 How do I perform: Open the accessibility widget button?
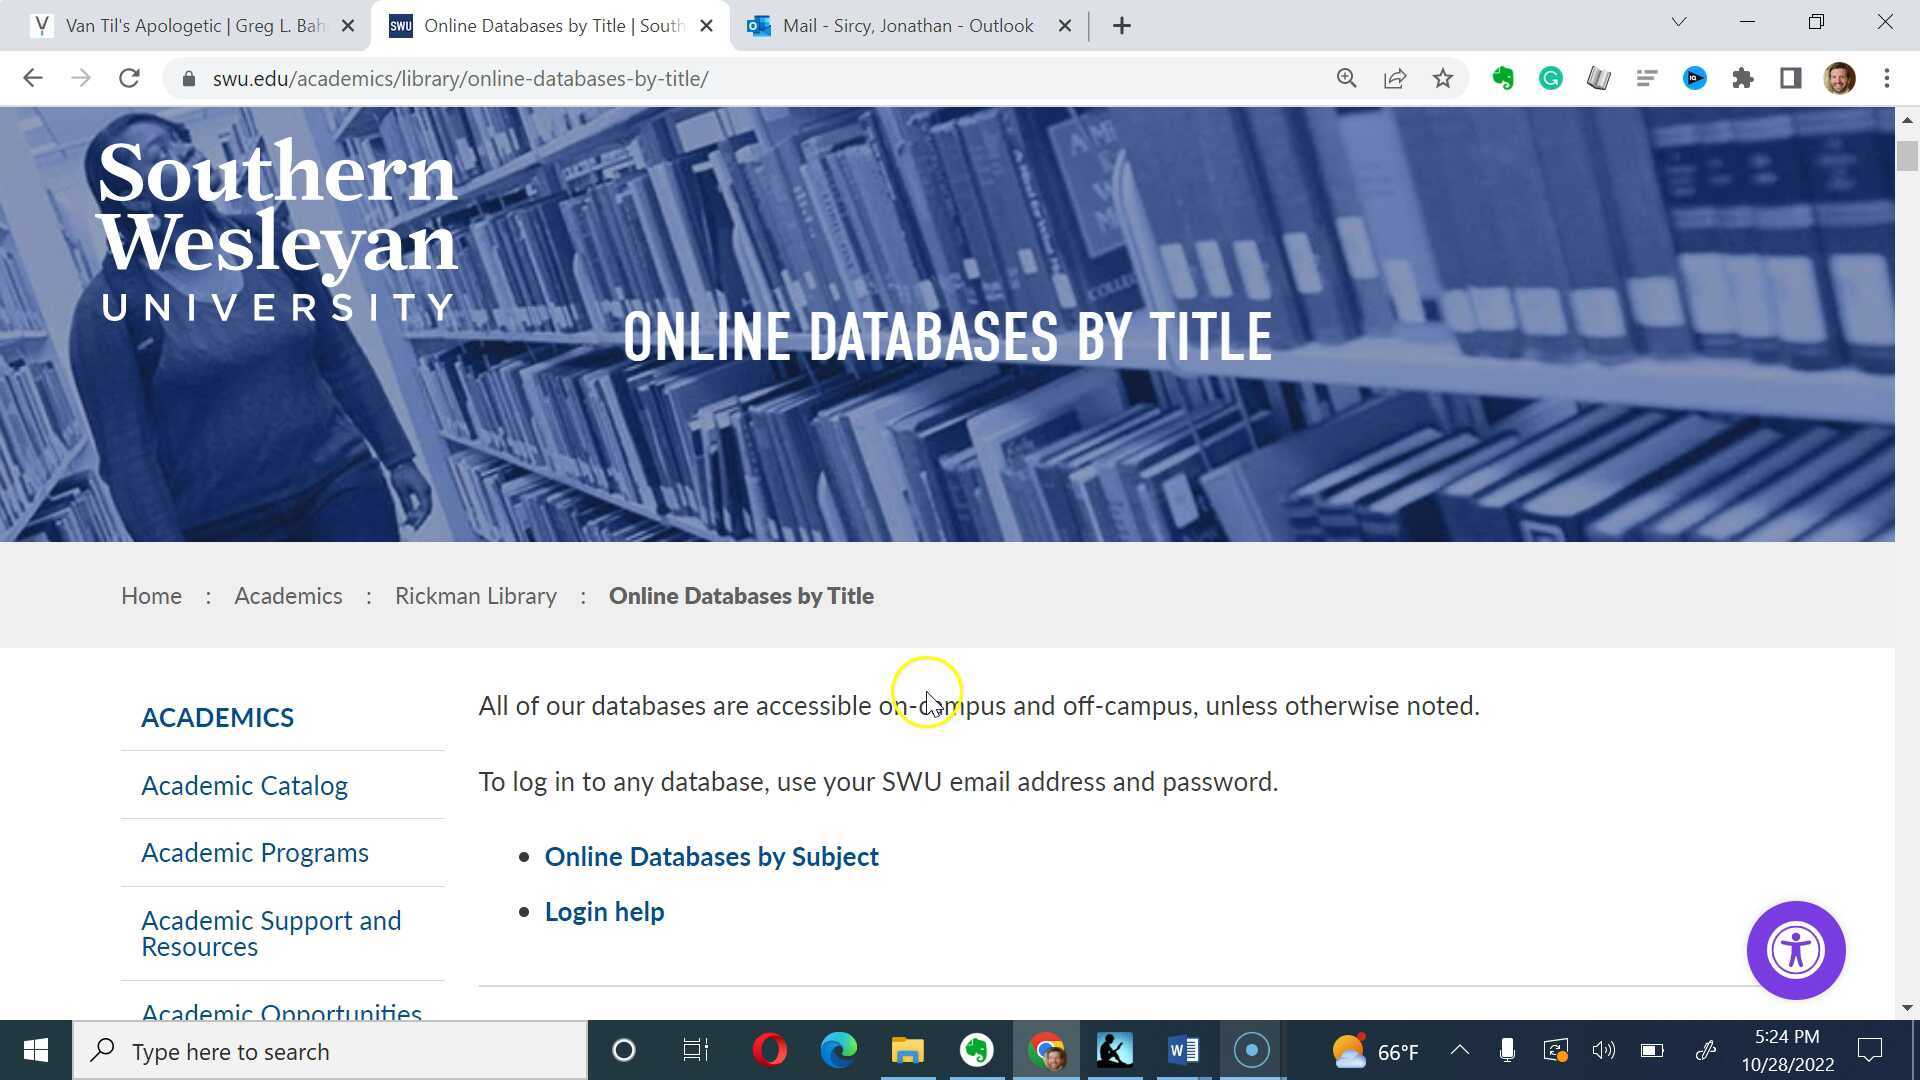(x=1795, y=950)
